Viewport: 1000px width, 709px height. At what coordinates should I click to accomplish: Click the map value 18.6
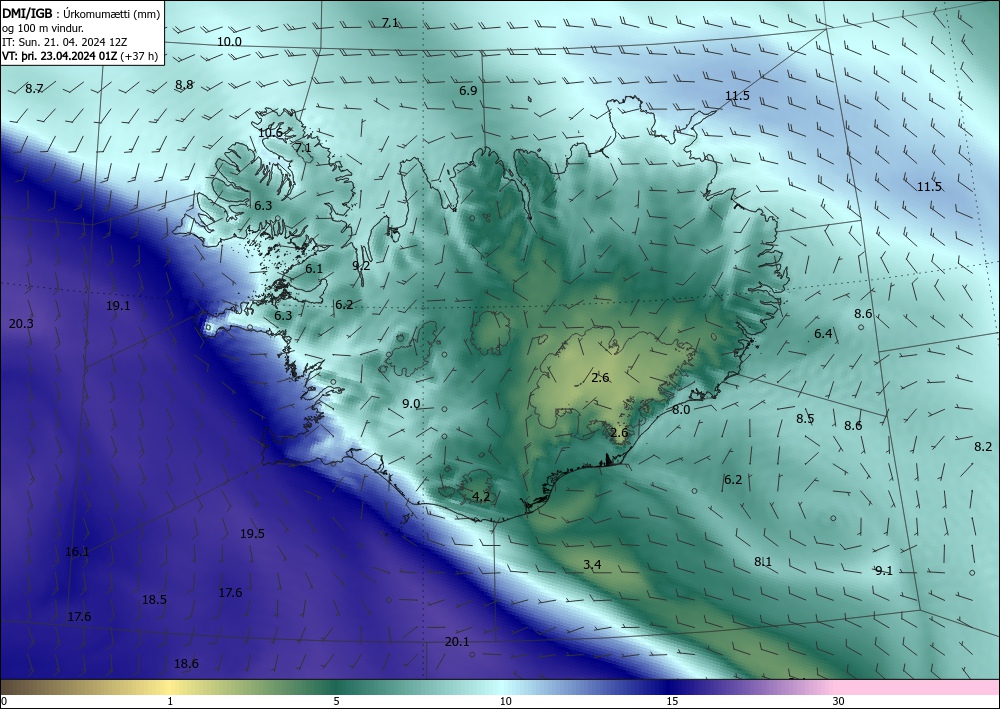point(186,664)
